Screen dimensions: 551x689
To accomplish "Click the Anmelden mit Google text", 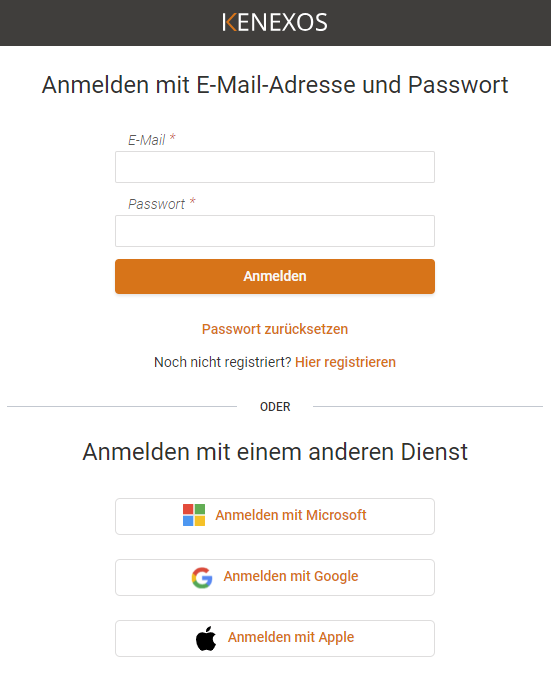I will tap(291, 576).
